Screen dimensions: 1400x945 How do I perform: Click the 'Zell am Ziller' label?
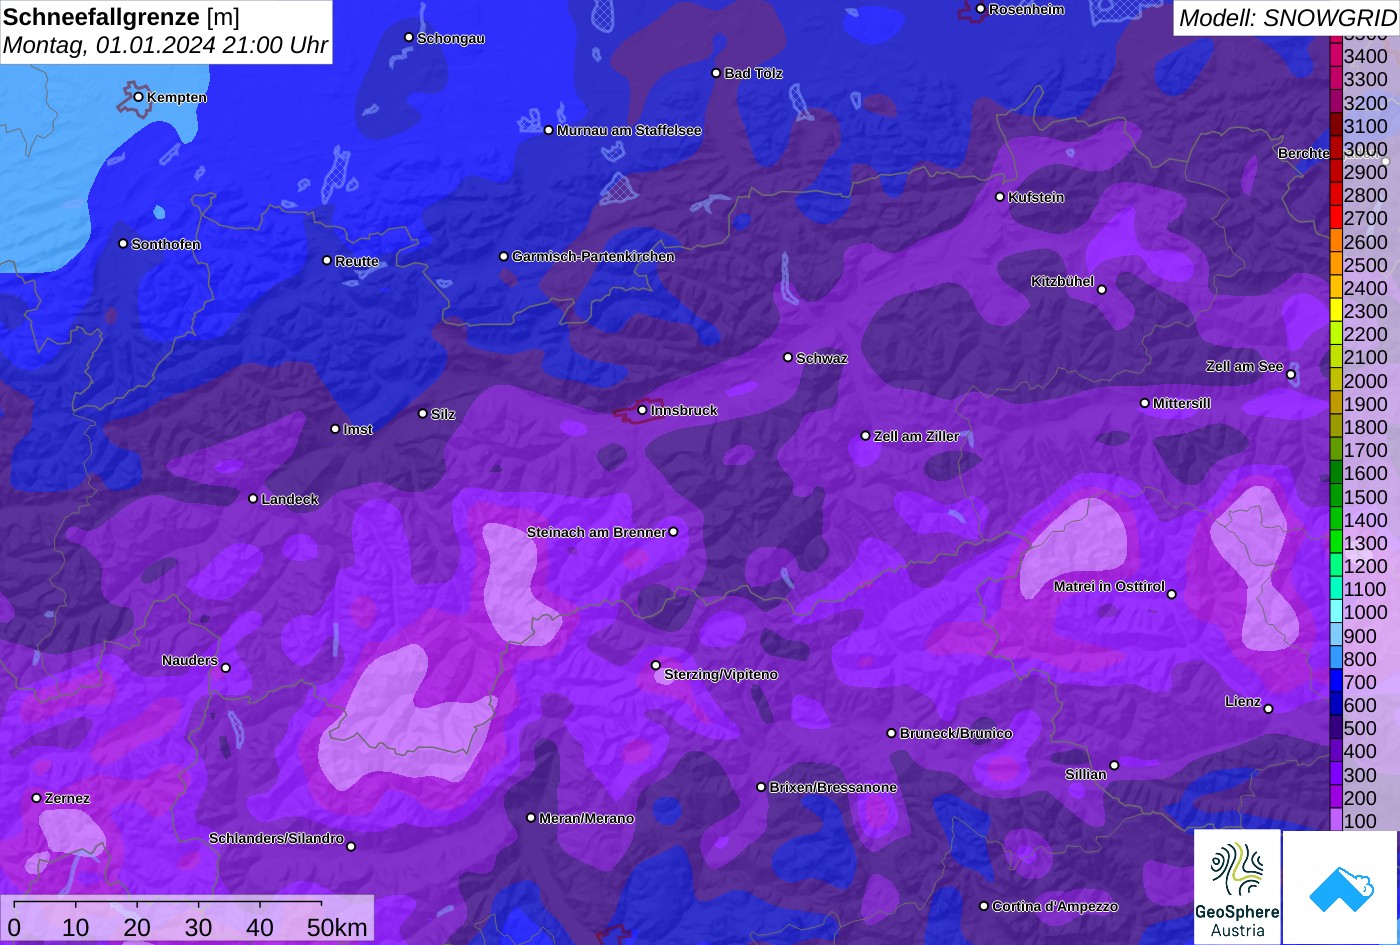point(916,437)
